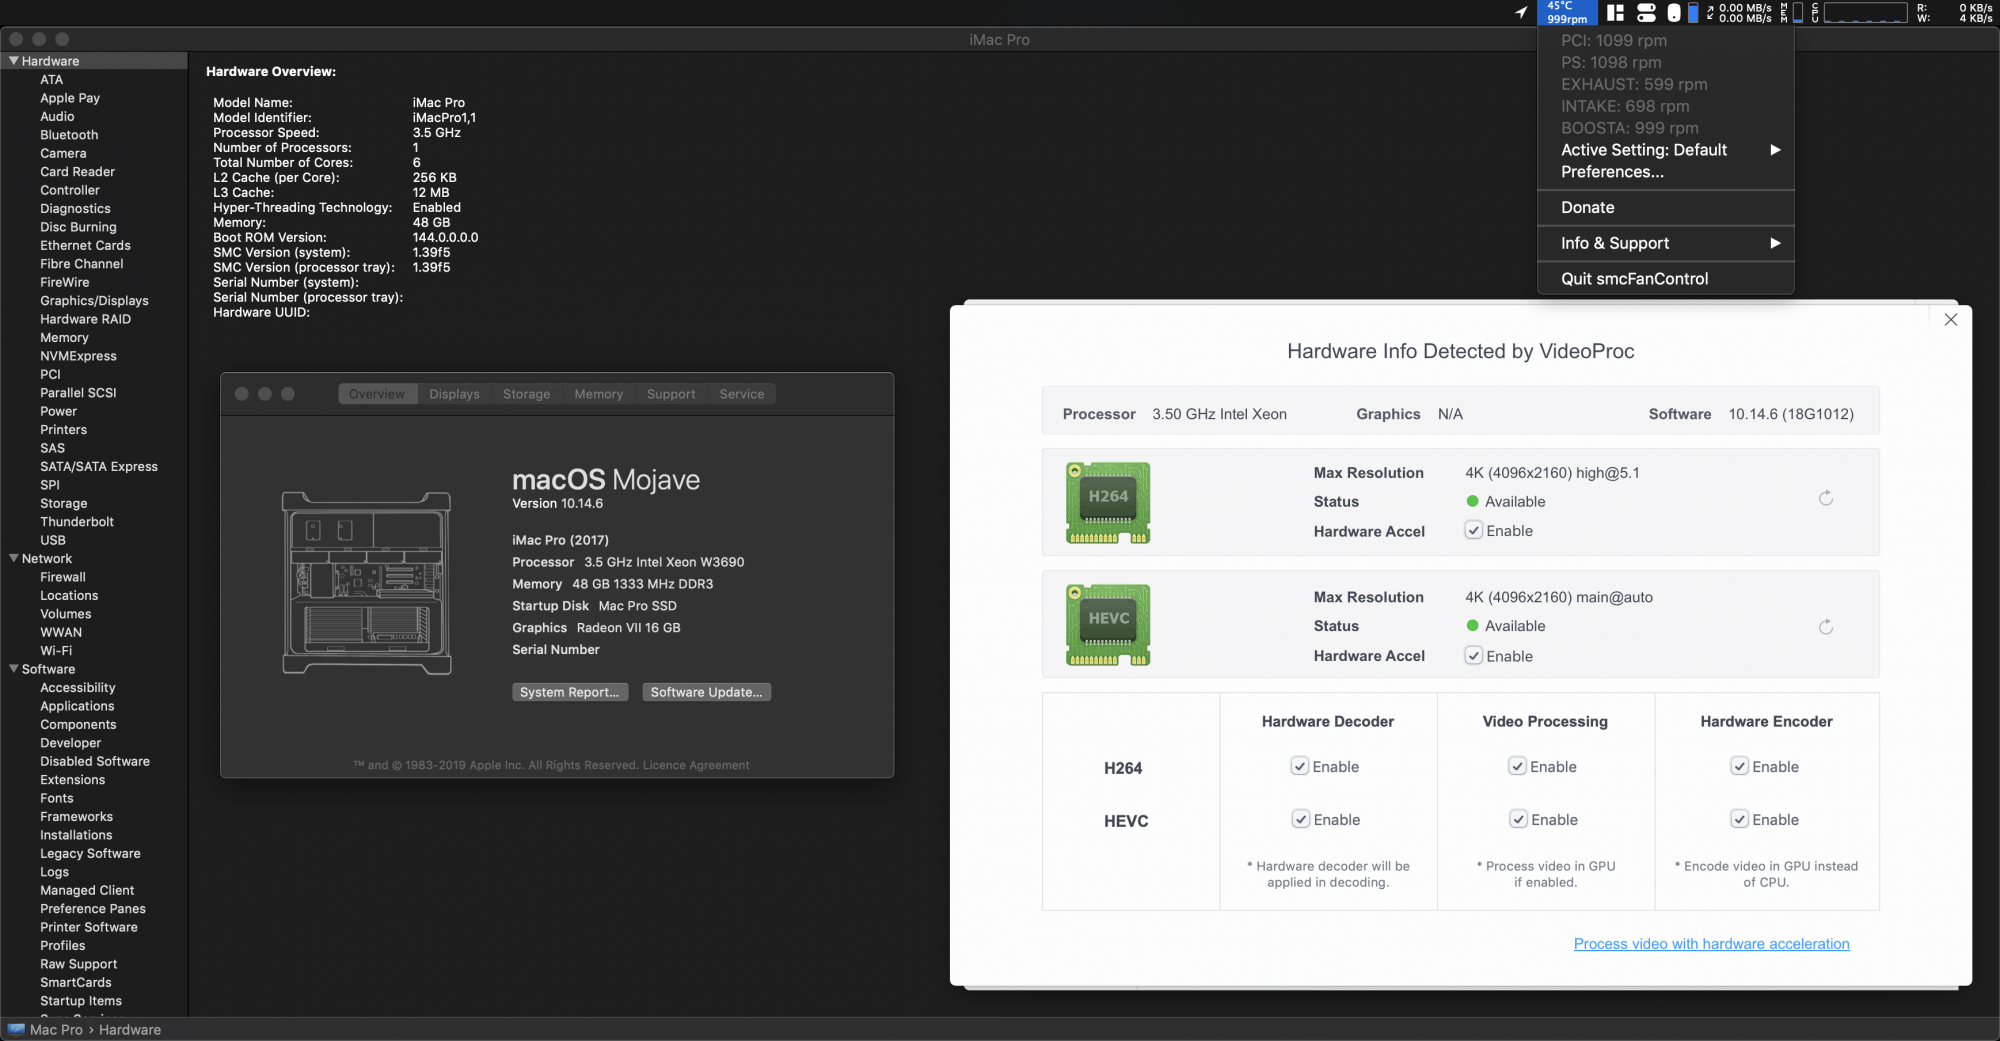Image resolution: width=2000 pixels, height=1041 pixels.
Task: Click the network MB/s monitor in menu bar
Action: (1739, 12)
